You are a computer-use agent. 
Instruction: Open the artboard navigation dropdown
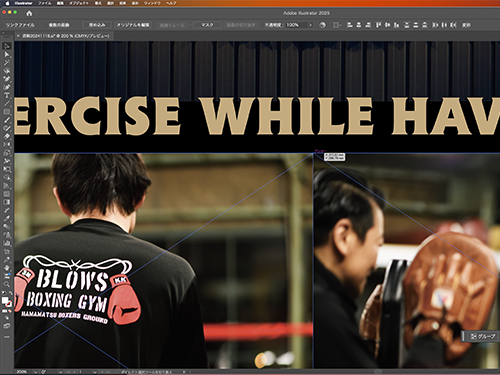pyautogui.click(x=95, y=372)
